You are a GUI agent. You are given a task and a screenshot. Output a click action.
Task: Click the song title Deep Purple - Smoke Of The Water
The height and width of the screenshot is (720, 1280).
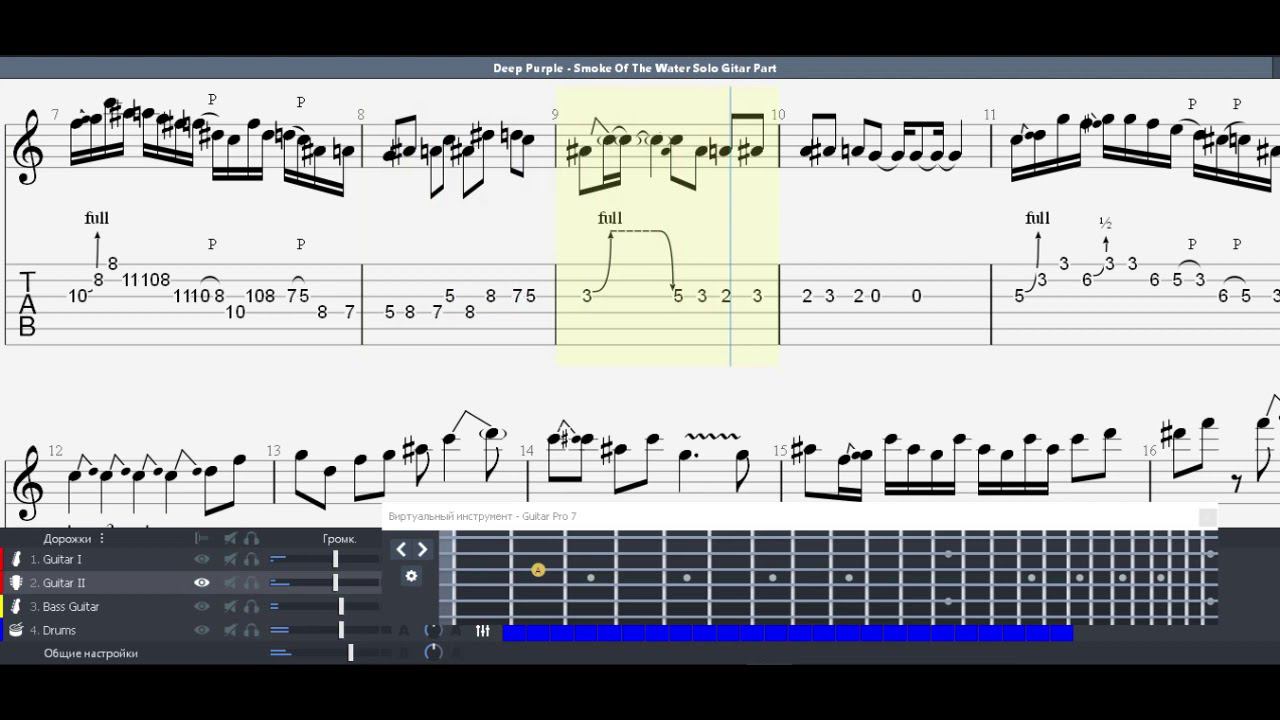click(635, 68)
